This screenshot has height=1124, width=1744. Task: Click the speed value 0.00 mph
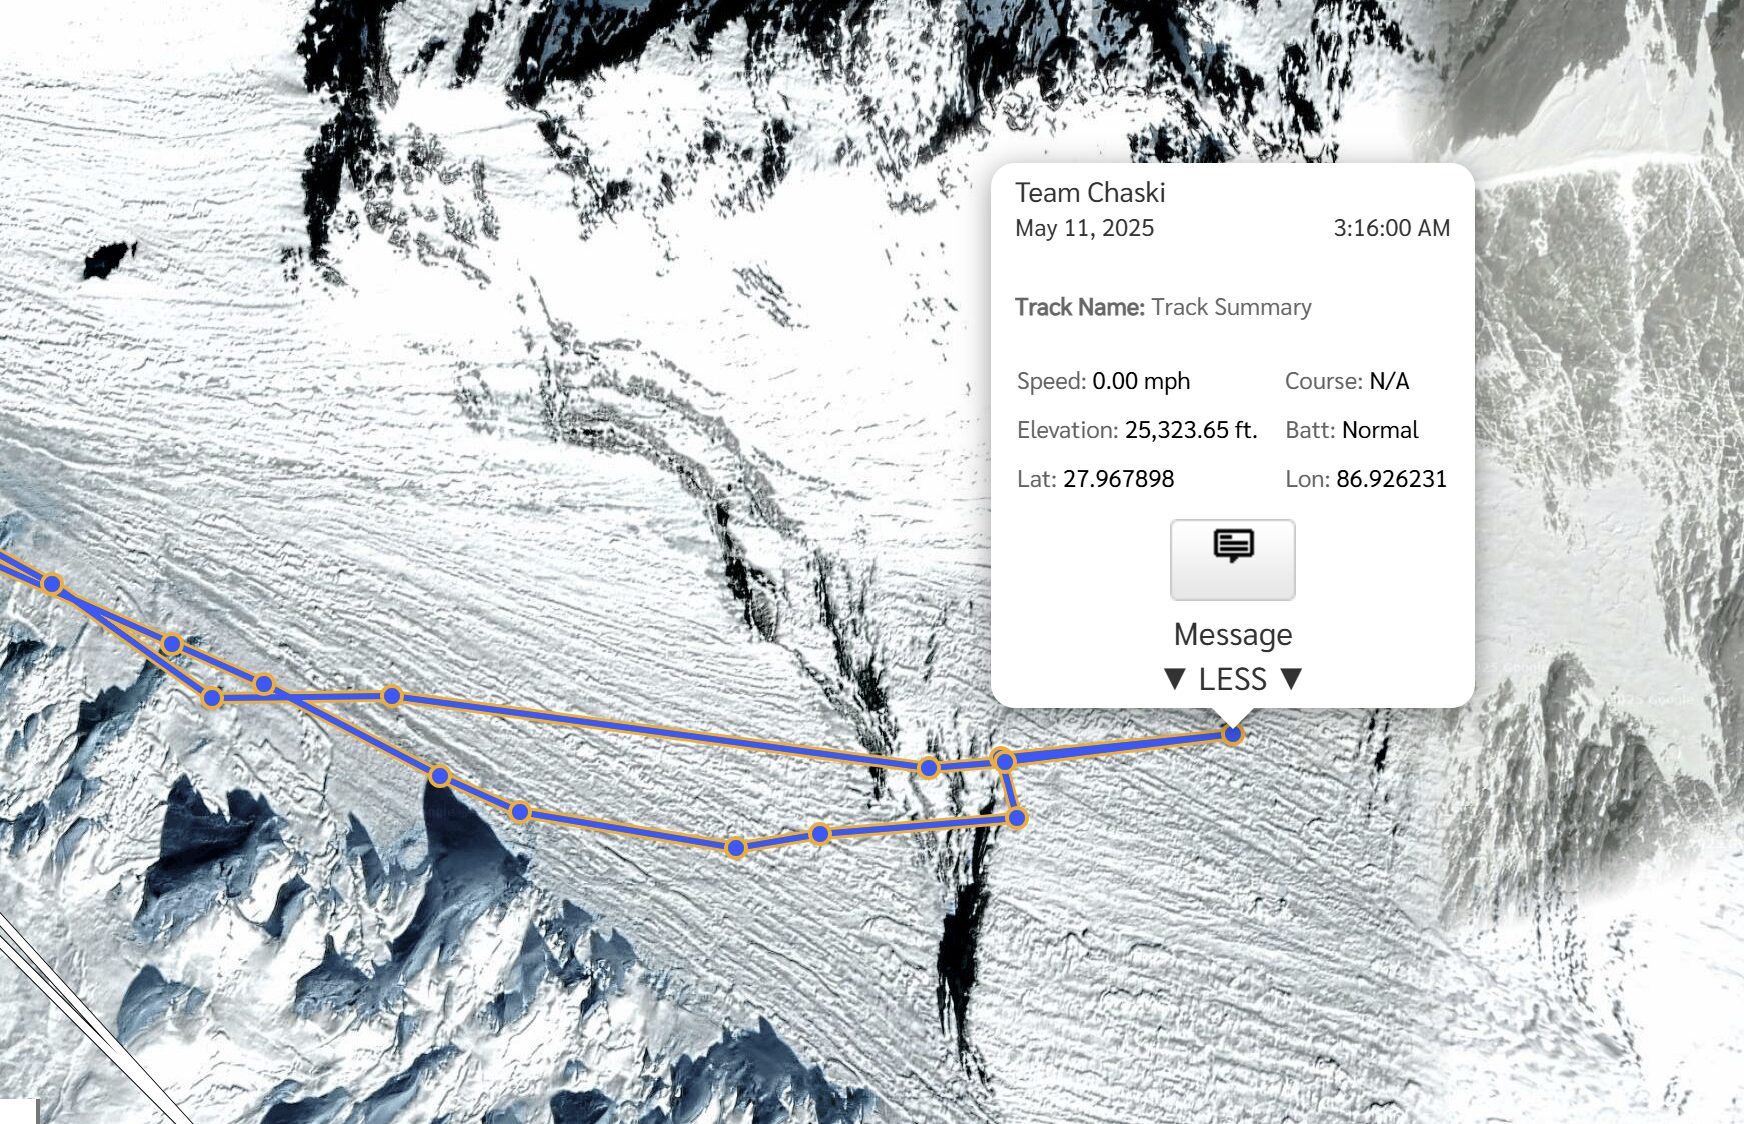tap(1141, 381)
